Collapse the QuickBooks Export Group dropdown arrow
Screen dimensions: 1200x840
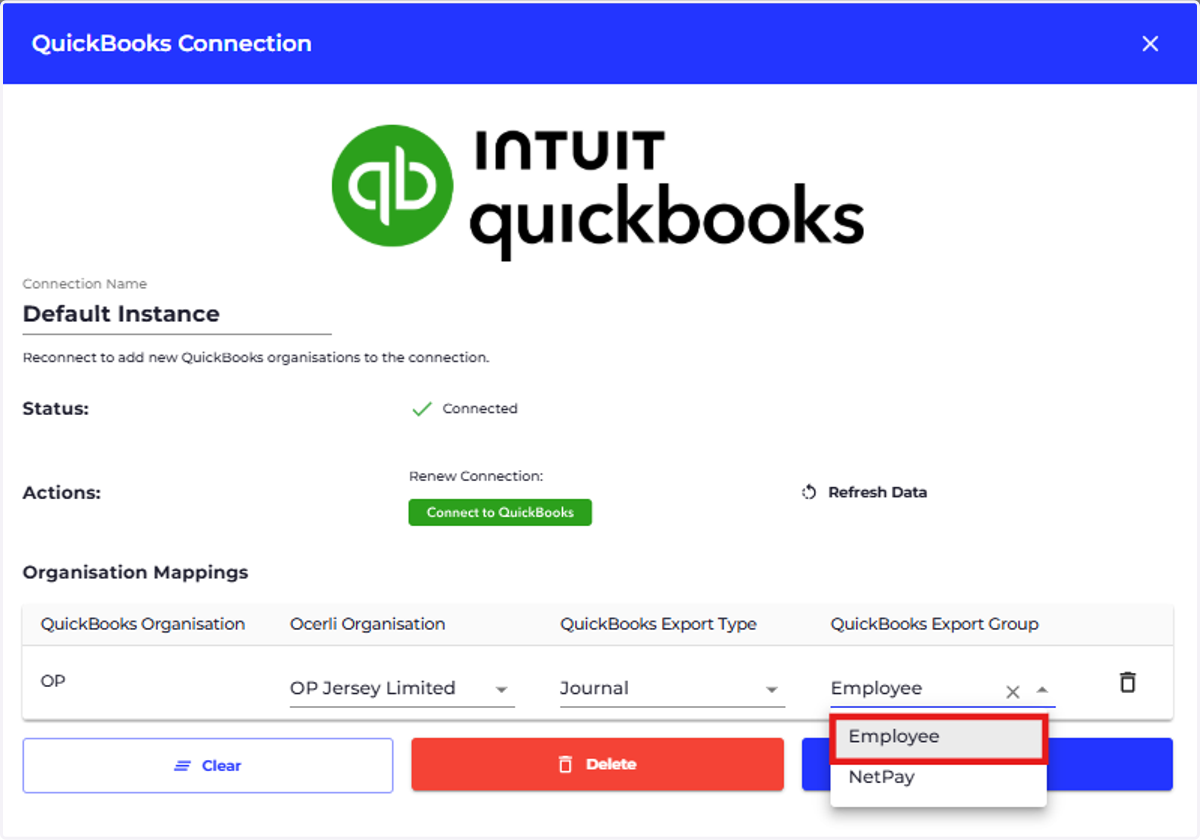pyautogui.click(x=1042, y=690)
